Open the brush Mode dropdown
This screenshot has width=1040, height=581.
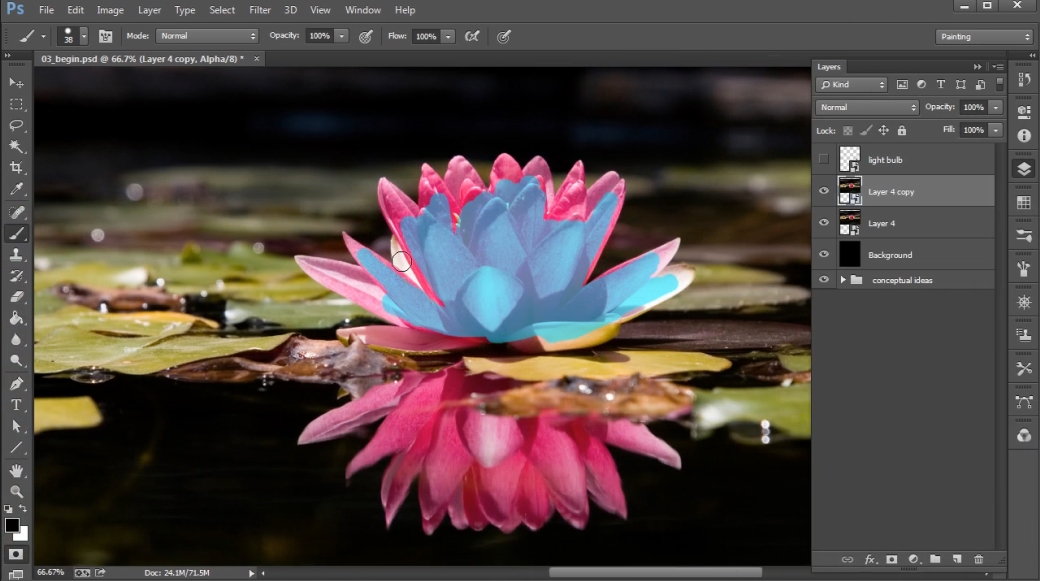click(x=207, y=36)
